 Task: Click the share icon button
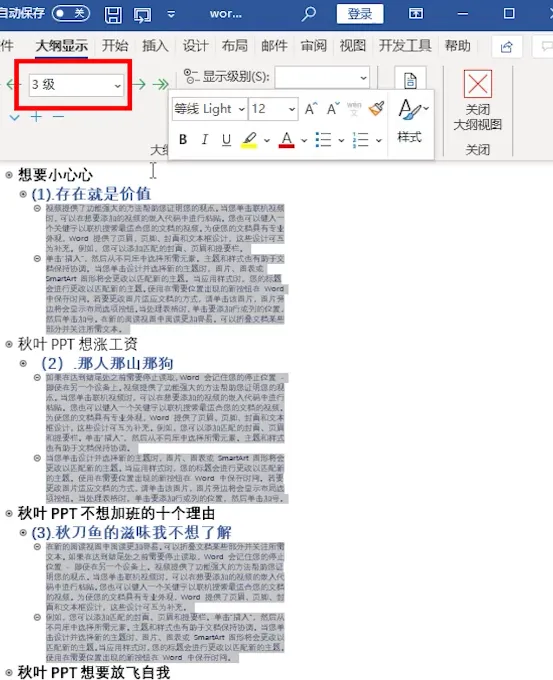(x=507, y=46)
